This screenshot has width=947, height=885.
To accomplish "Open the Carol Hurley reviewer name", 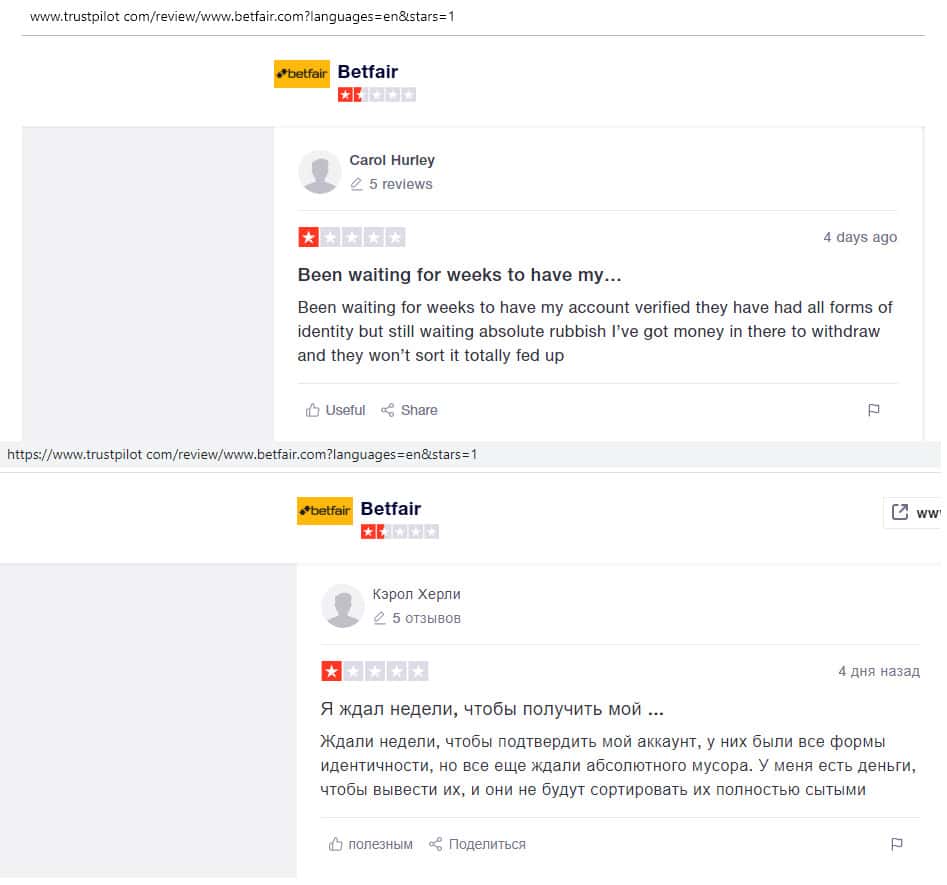I will 391,160.
